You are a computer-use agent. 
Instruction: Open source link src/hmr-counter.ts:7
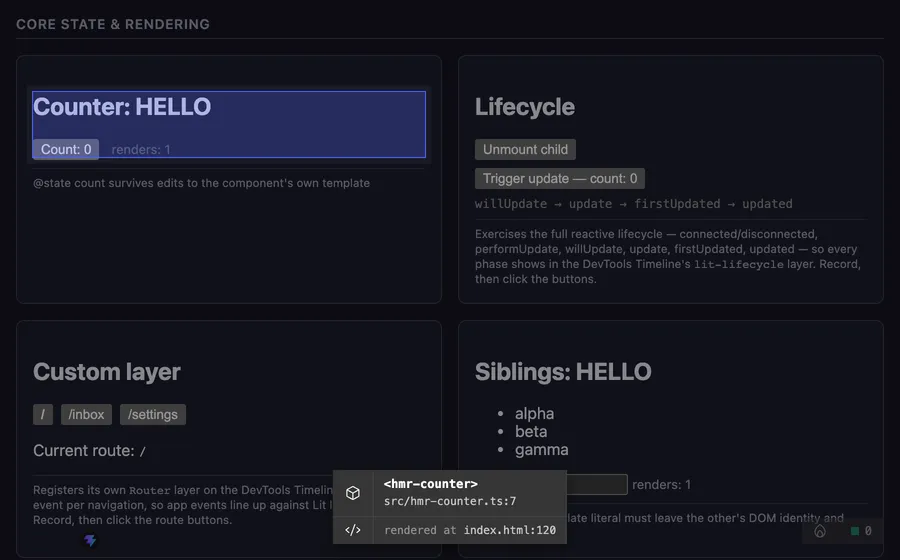click(450, 501)
